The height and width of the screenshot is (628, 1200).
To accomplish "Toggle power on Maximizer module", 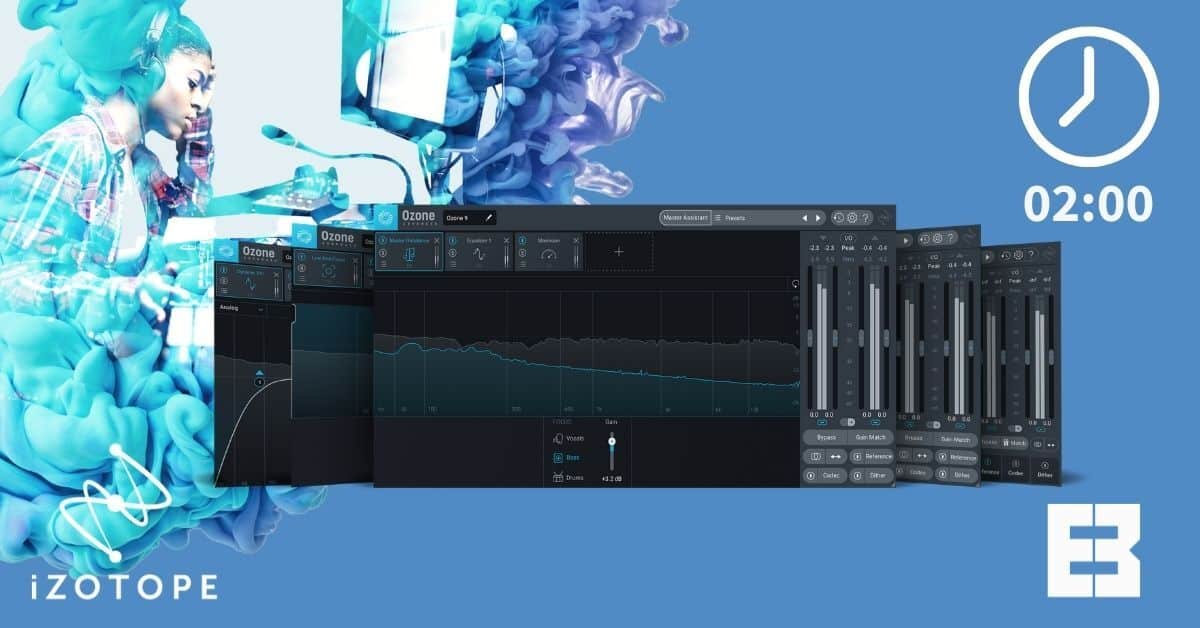I will pyautogui.click(x=522, y=241).
